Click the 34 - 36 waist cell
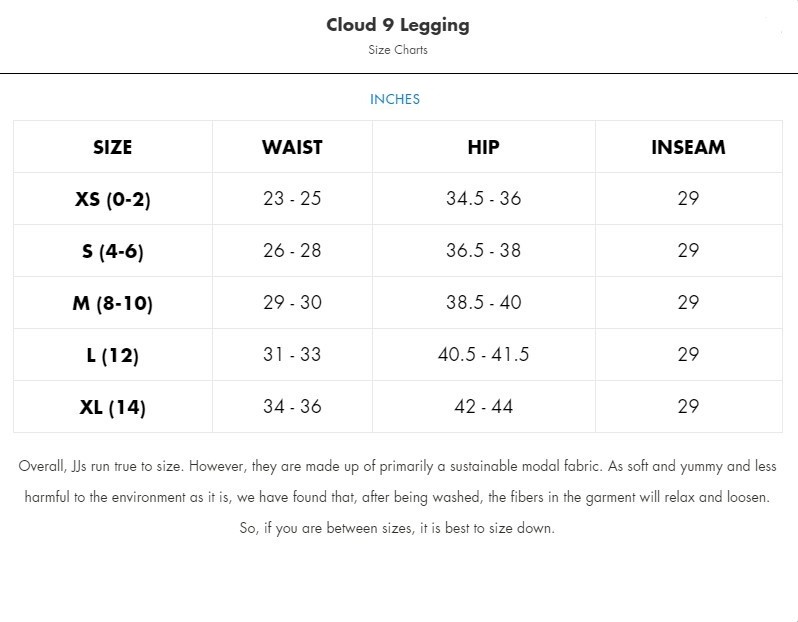 coord(292,406)
